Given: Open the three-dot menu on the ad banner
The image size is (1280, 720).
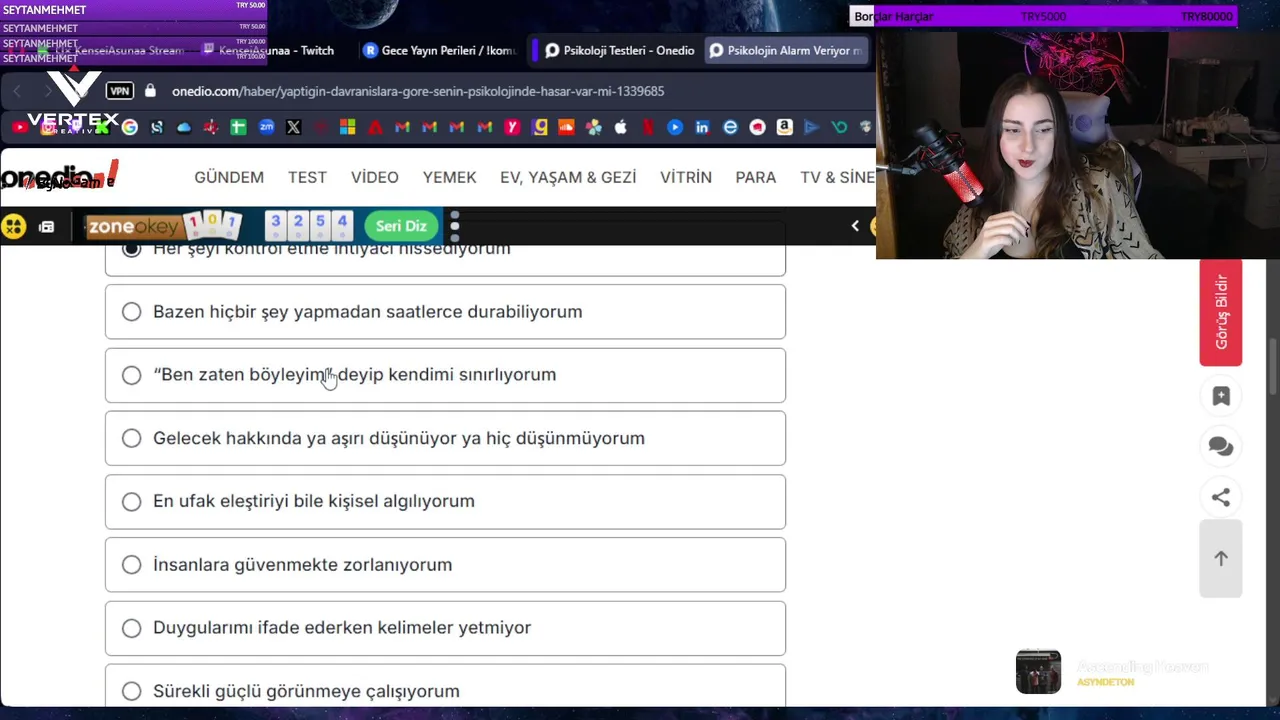Looking at the screenshot, I should (x=454, y=226).
